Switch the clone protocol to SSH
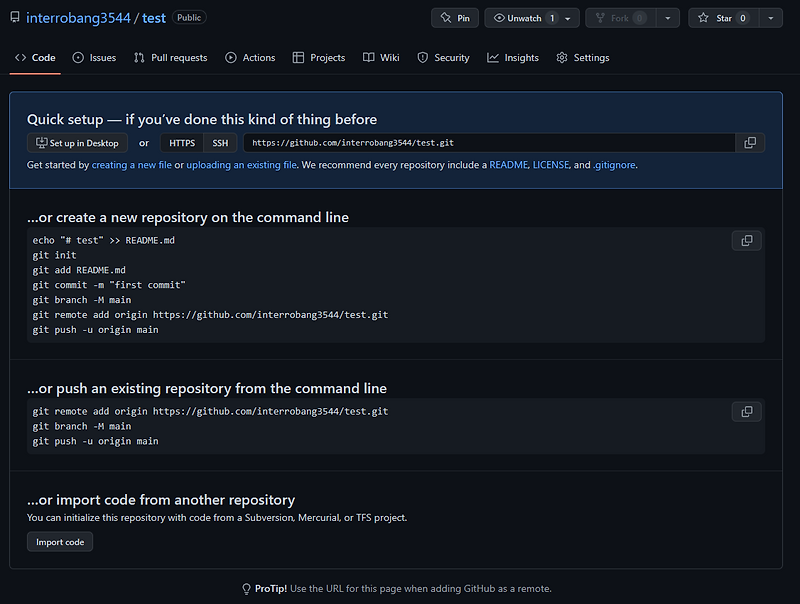The image size is (800, 604). pyautogui.click(x=220, y=142)
